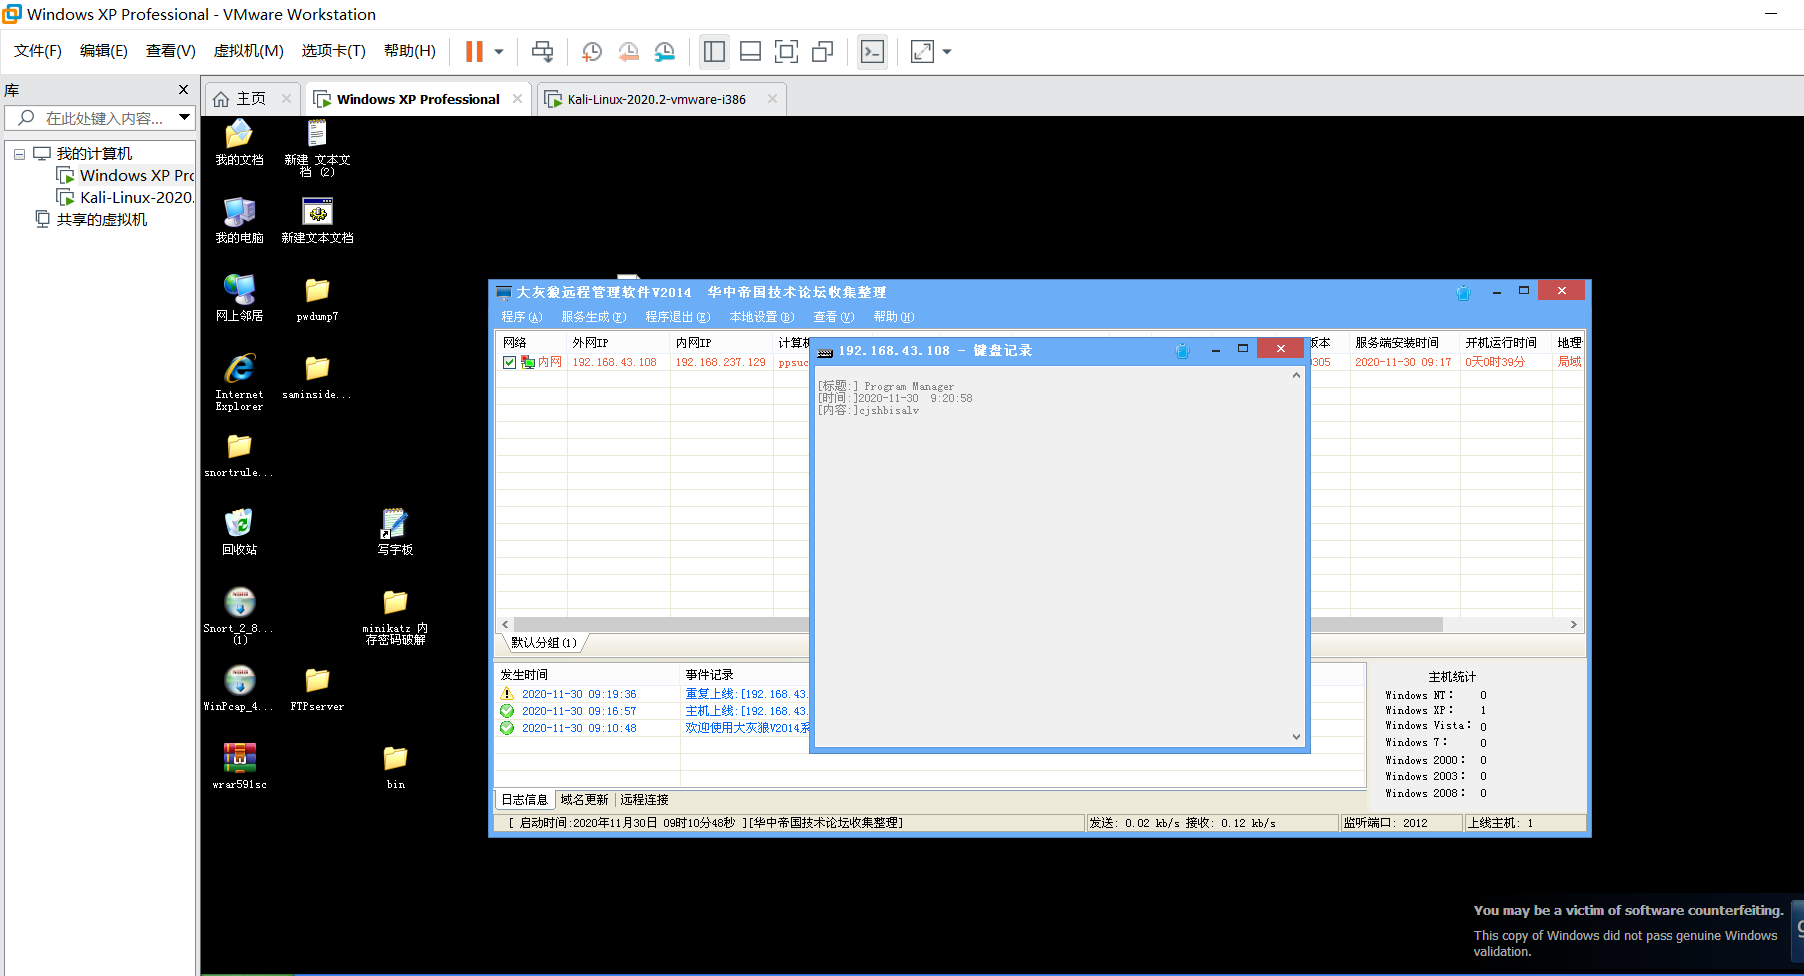
Task: Click the WinPcap_4 installer icon
Action: (x=240, y=689)
